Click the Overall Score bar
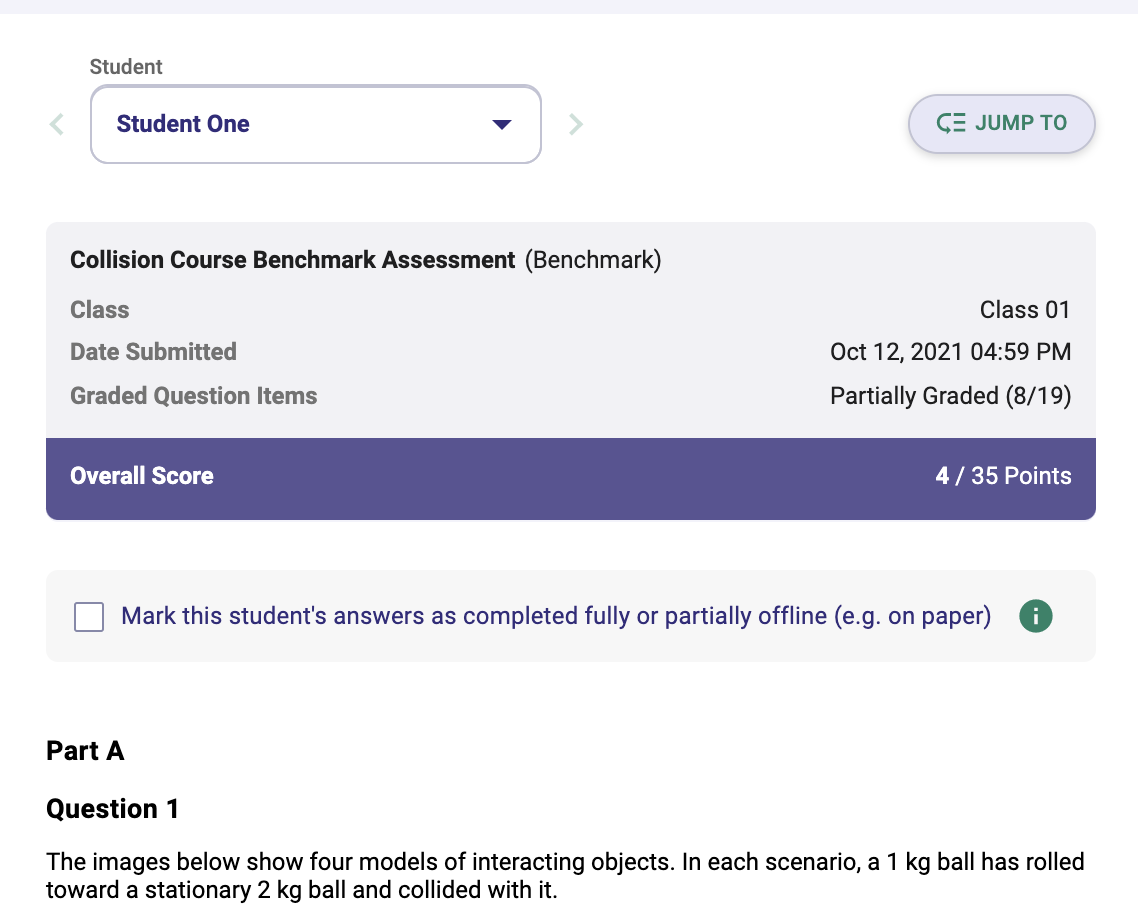 570,478
